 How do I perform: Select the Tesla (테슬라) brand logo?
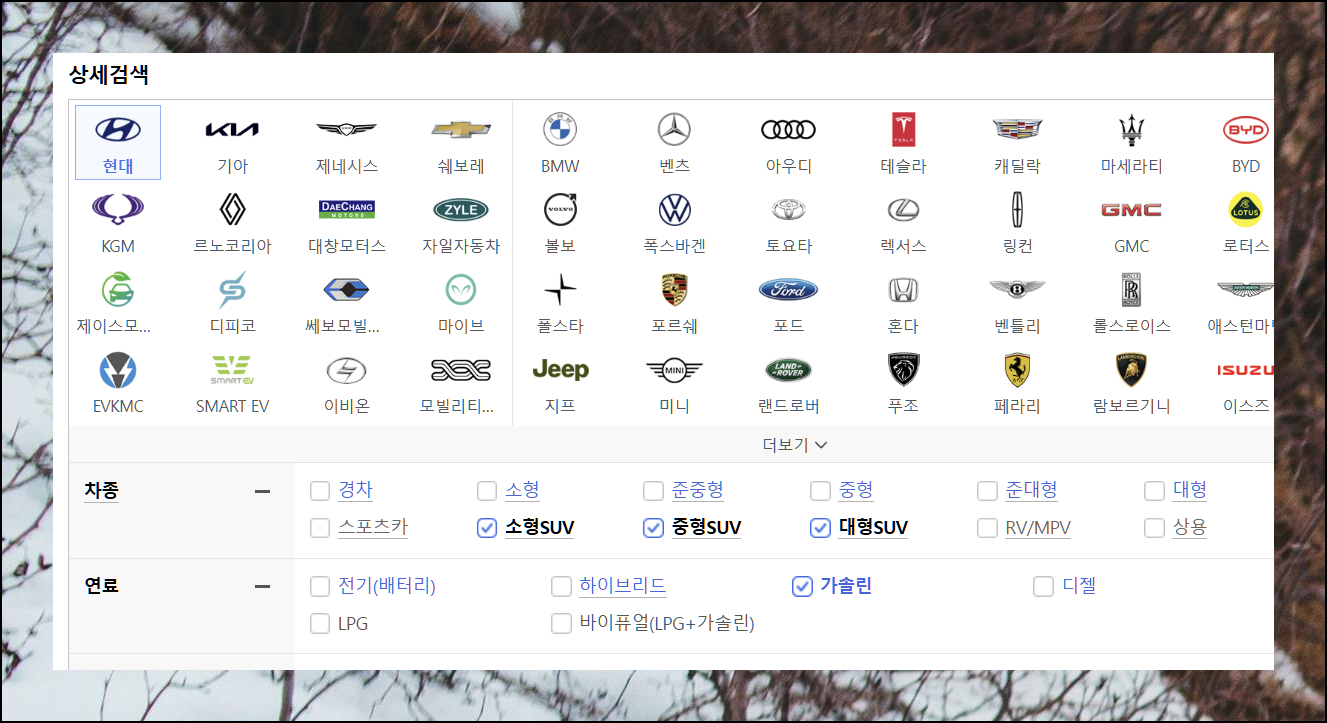point(903,129)
